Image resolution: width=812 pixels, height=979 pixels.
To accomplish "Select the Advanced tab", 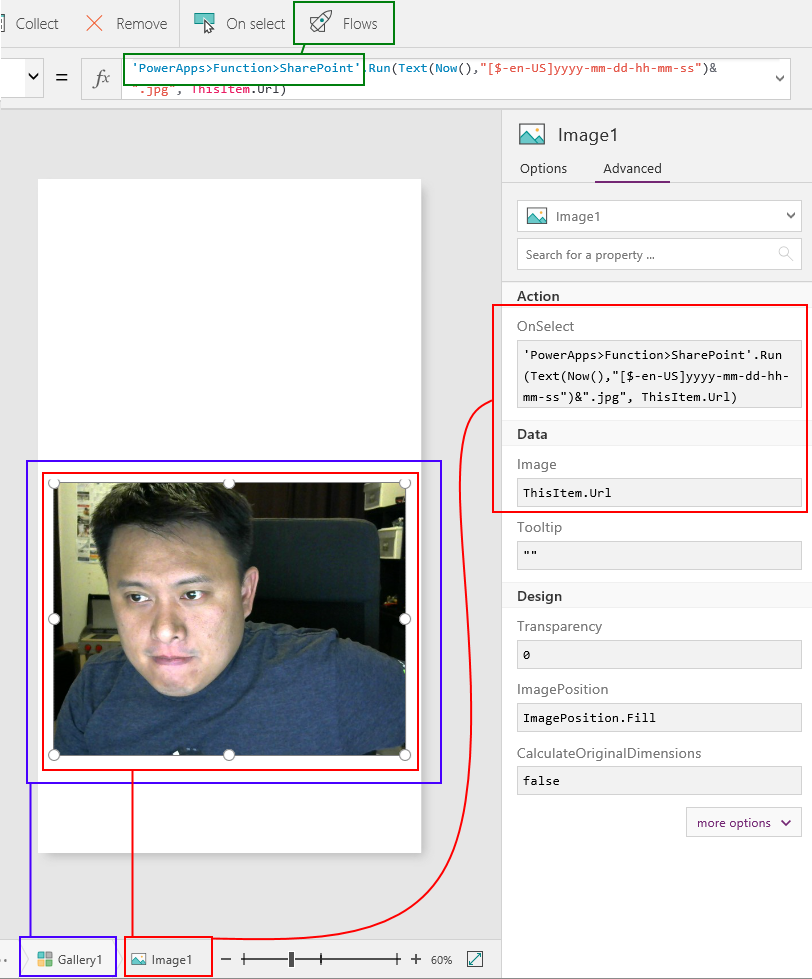I will click(x=632, y=168).
